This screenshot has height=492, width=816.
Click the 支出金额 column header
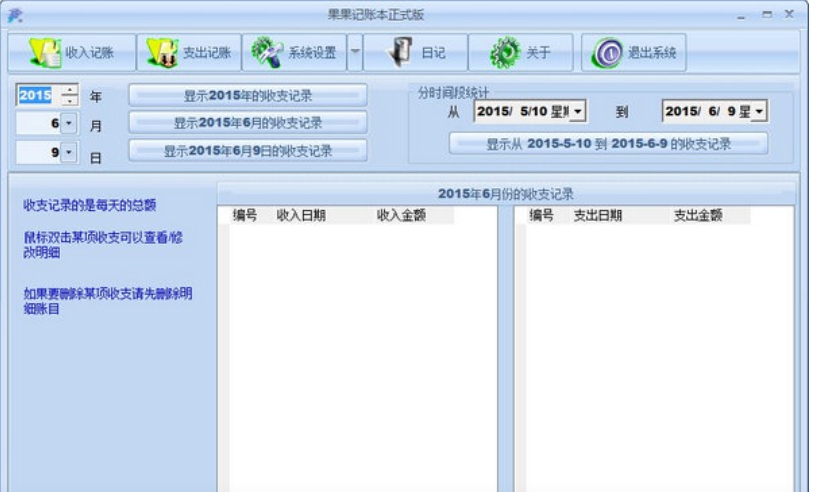[698, 215]
